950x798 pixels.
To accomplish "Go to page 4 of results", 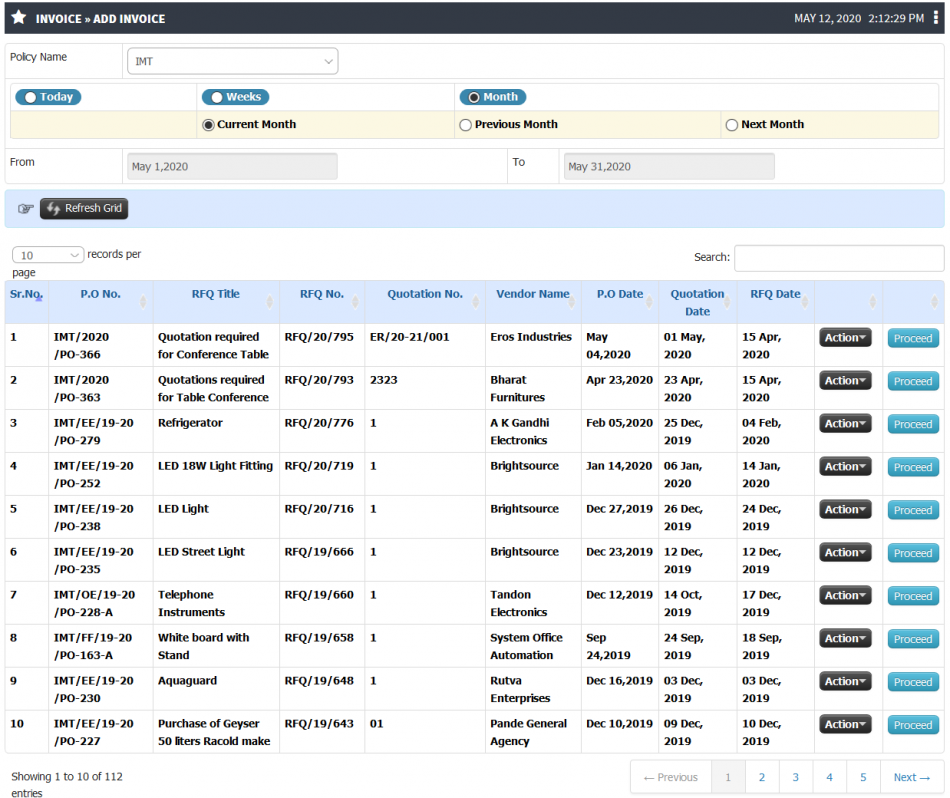I will [x=829, y=777].
